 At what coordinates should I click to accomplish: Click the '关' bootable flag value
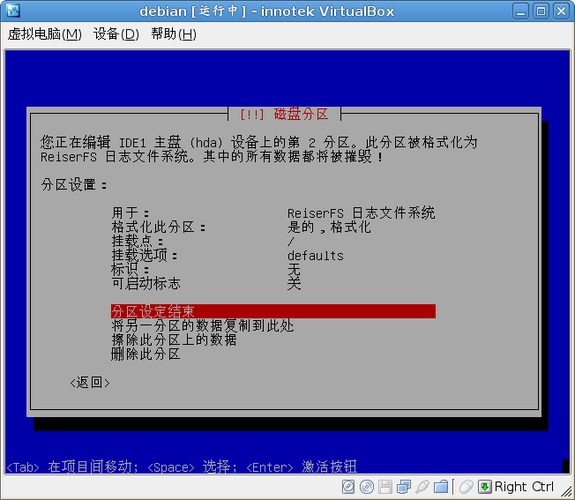(x=294, y=284)
